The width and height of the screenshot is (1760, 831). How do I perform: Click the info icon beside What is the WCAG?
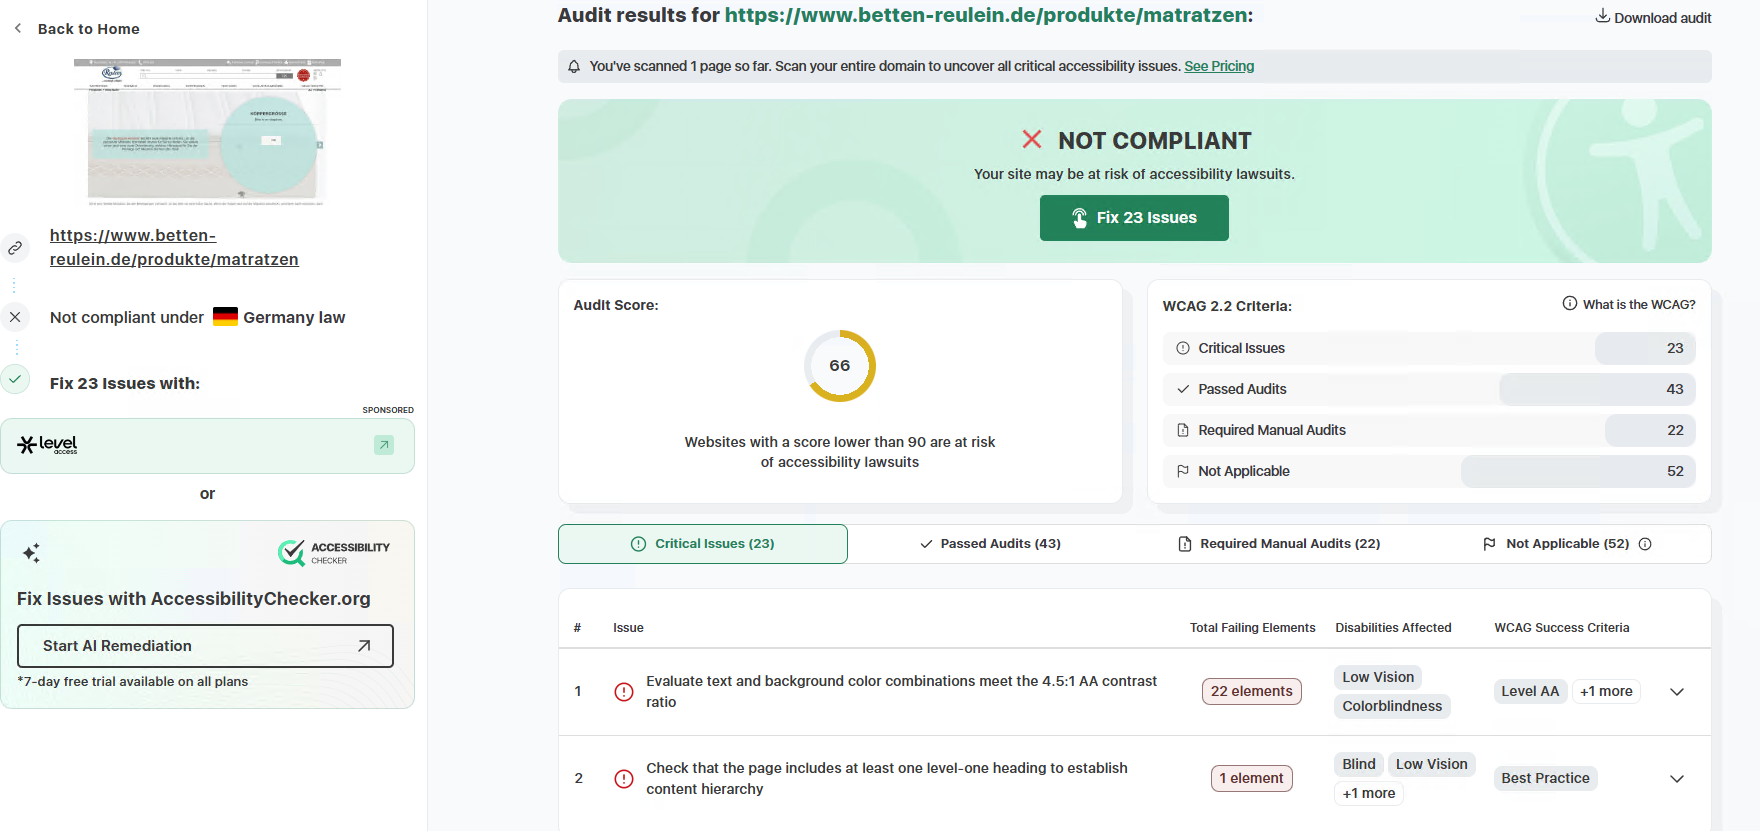point(1570,303)
